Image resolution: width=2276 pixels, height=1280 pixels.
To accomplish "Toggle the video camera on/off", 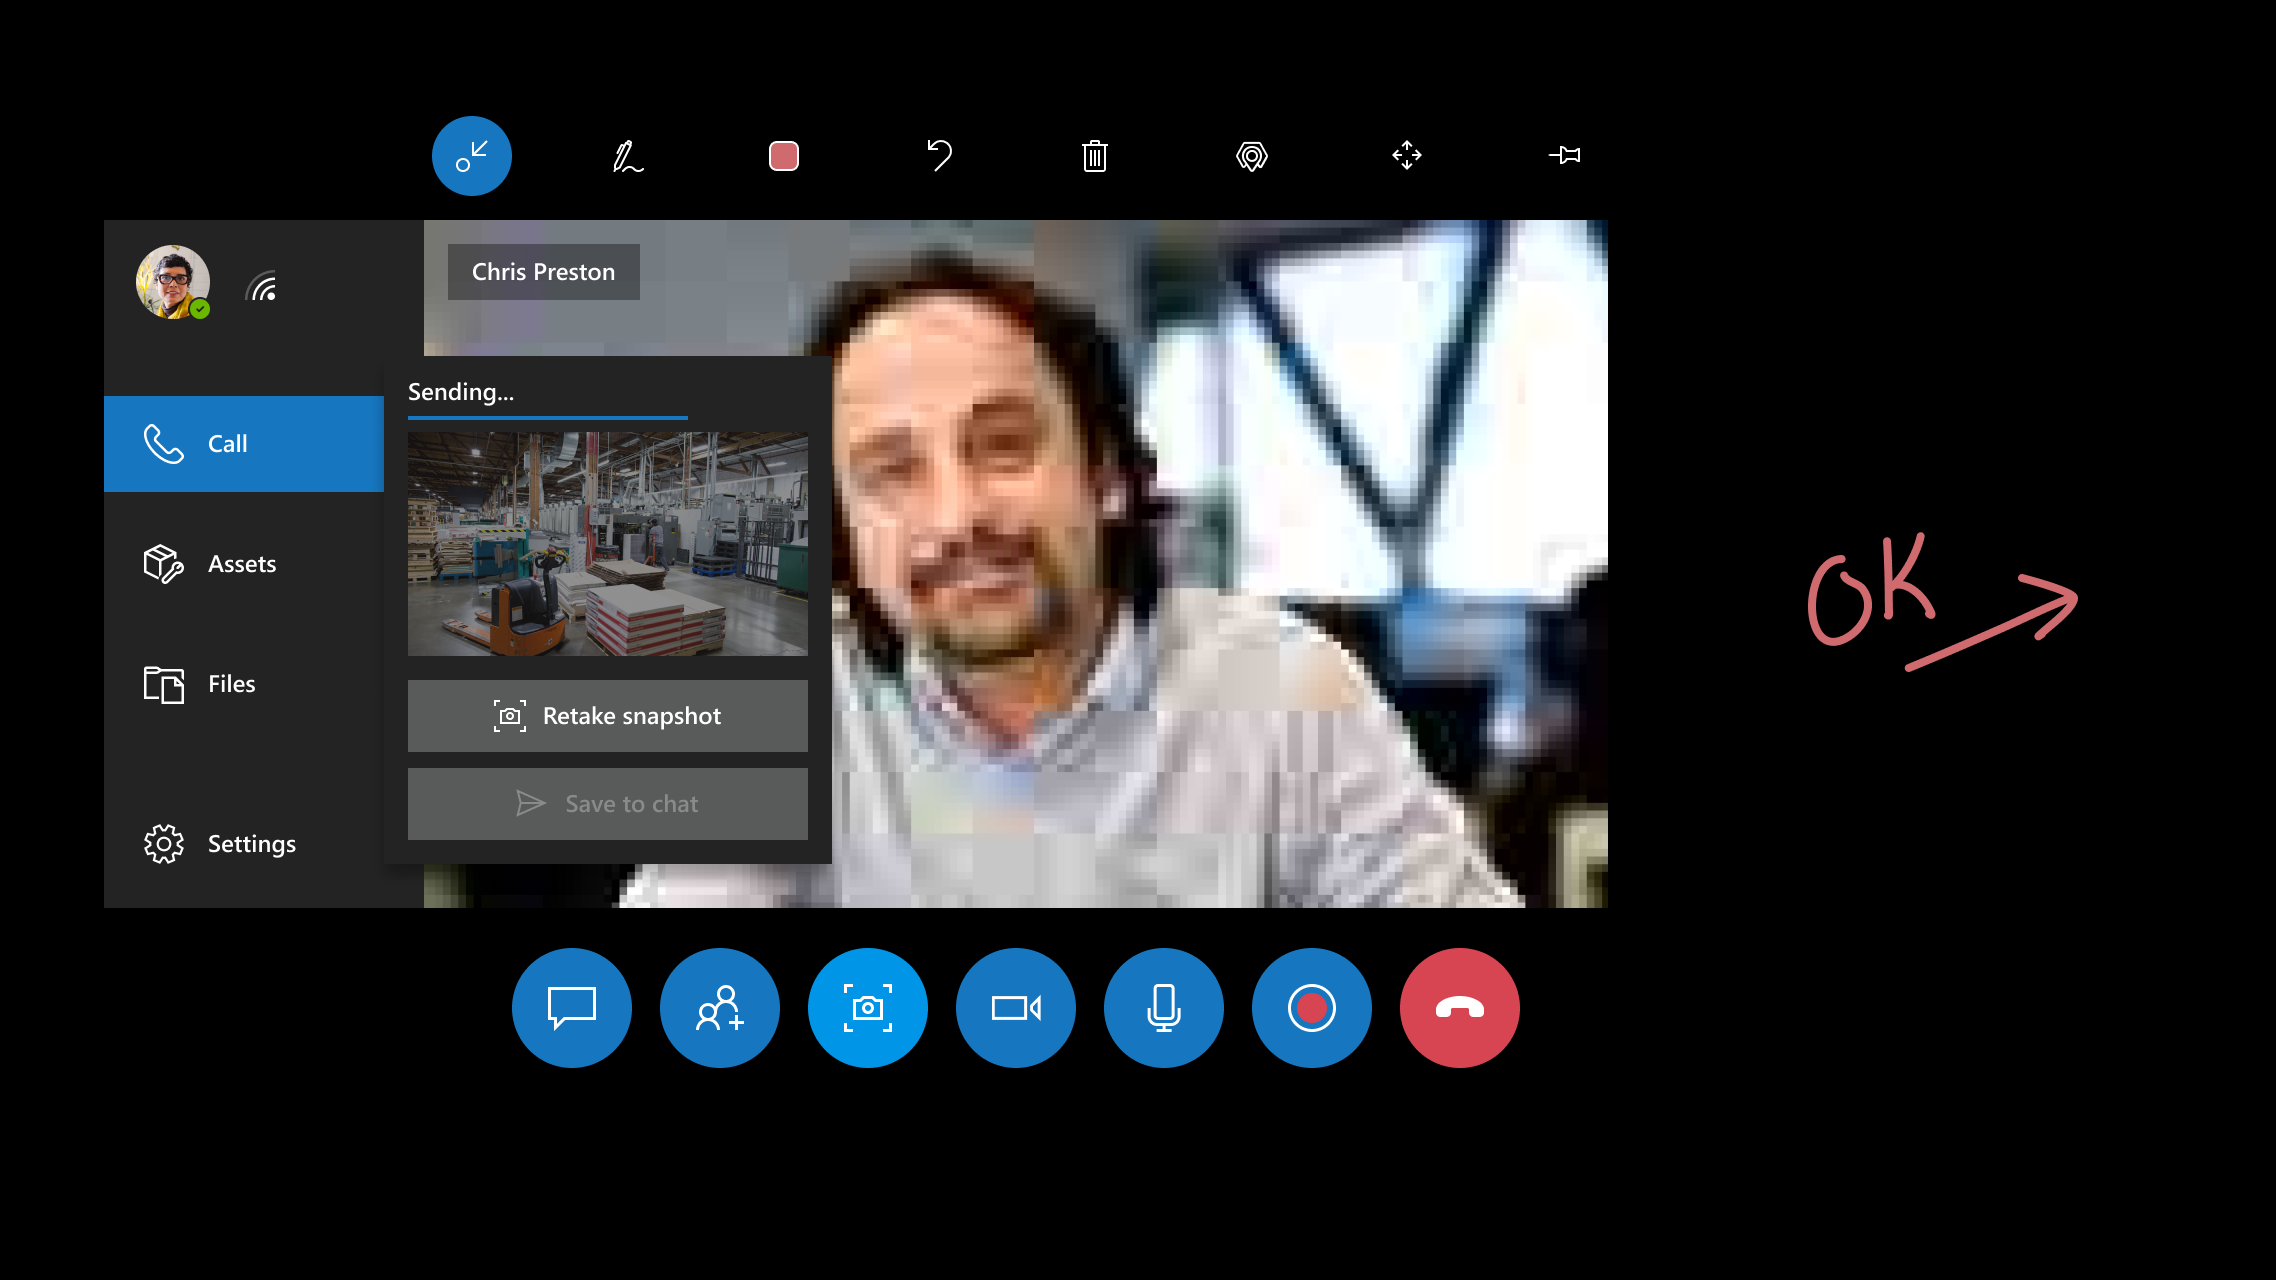I will pos(1016,1008).
